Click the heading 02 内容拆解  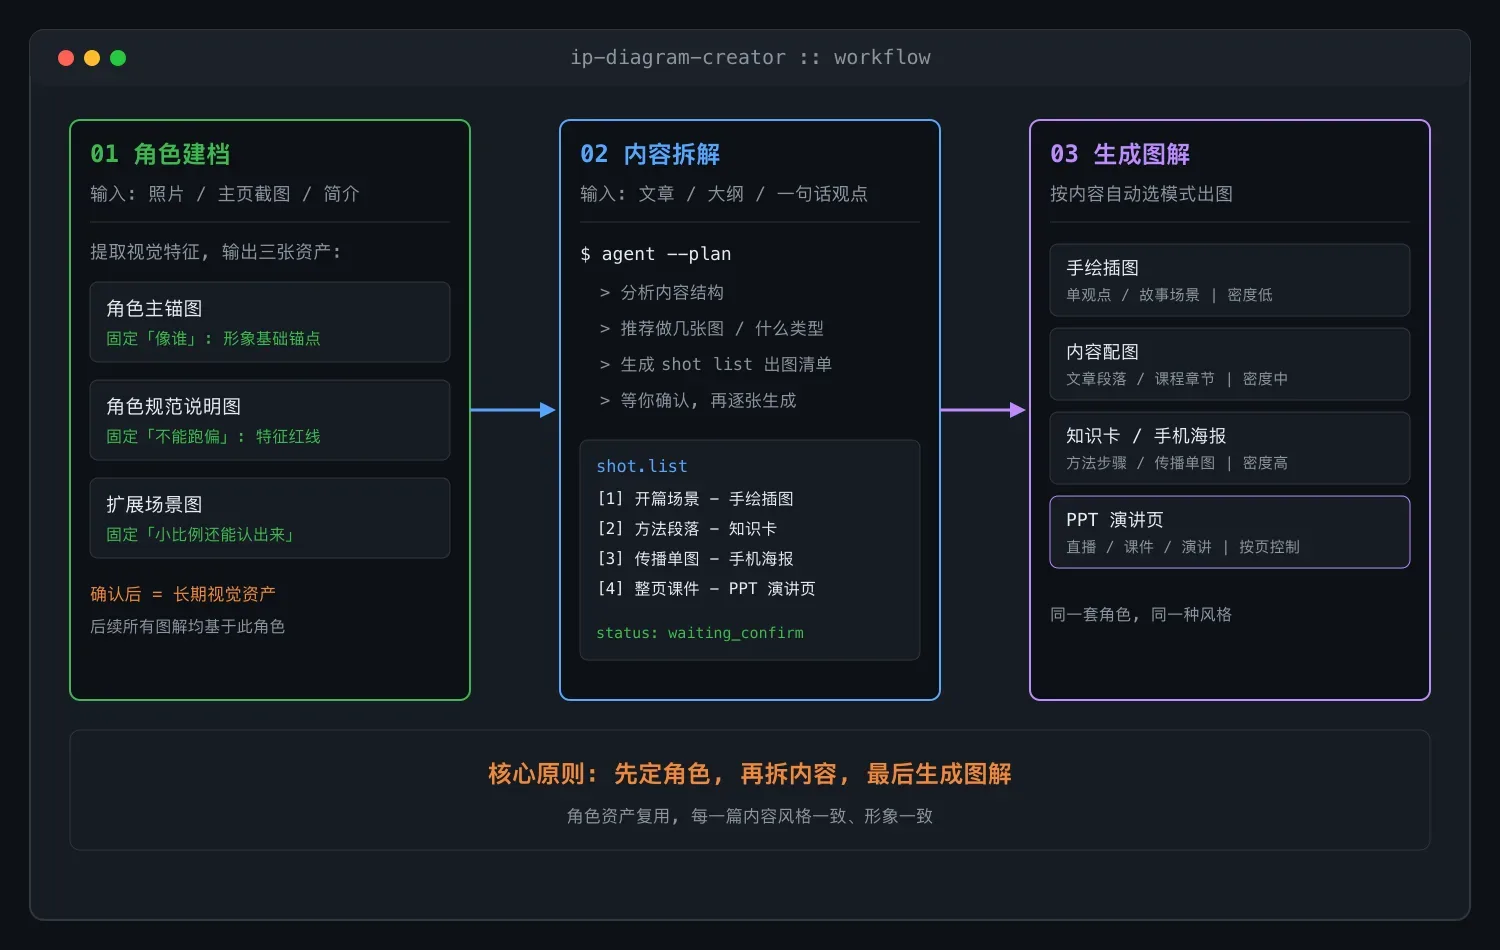pyautogui.click(x=650, y=154)
